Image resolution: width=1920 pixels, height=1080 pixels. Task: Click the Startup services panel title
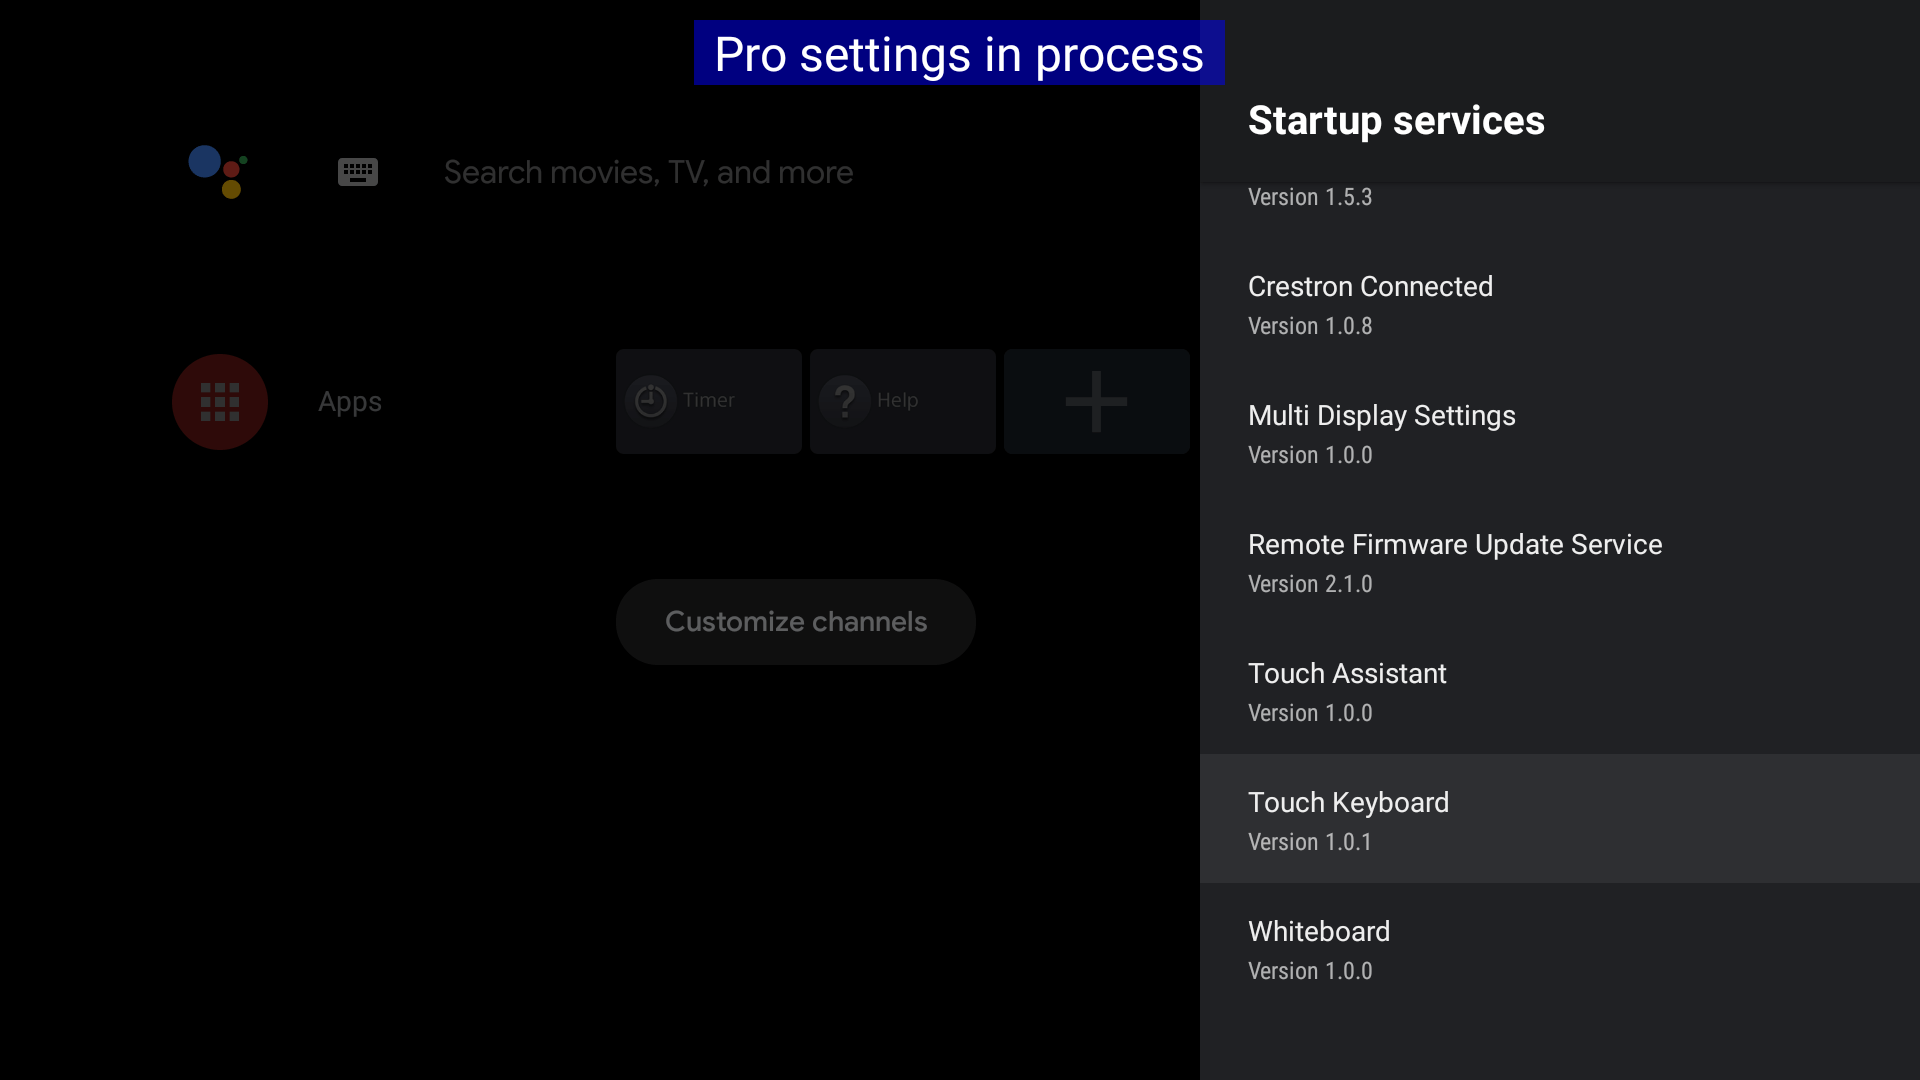tap(1396, 121)
